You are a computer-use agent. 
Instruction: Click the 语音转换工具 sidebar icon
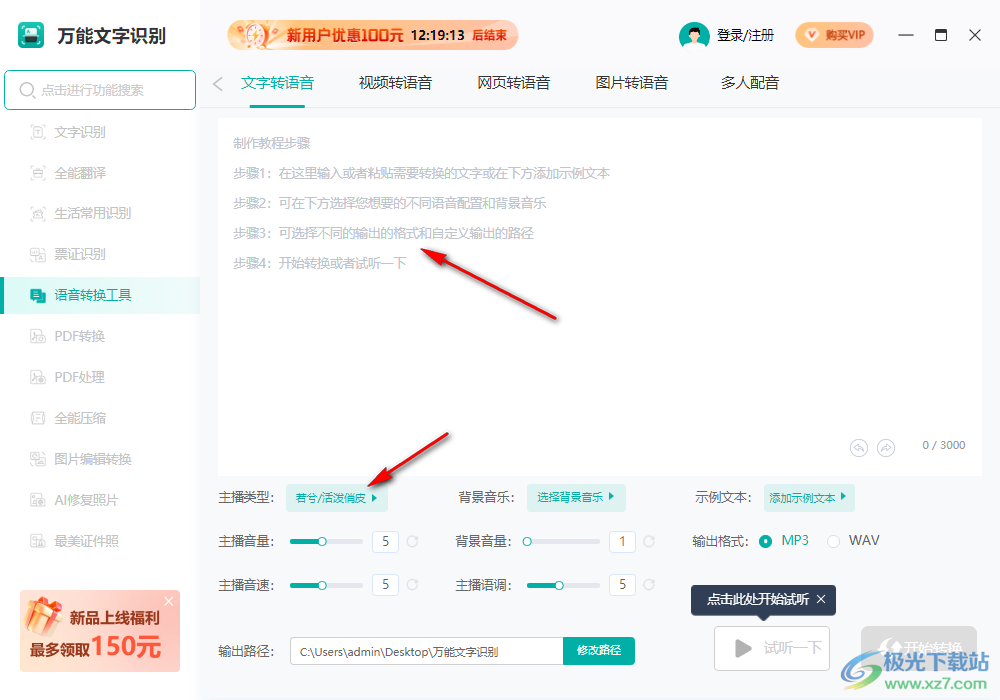38,295
